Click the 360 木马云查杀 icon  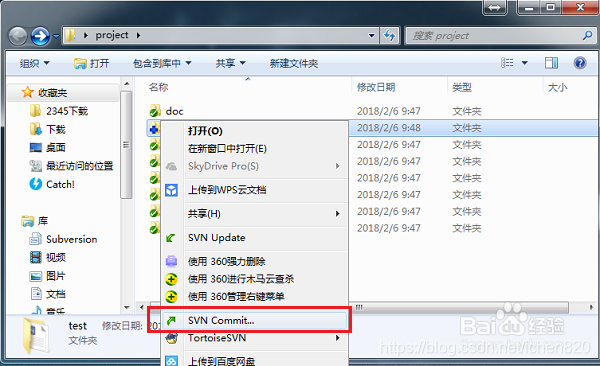(x=171, y=279)
